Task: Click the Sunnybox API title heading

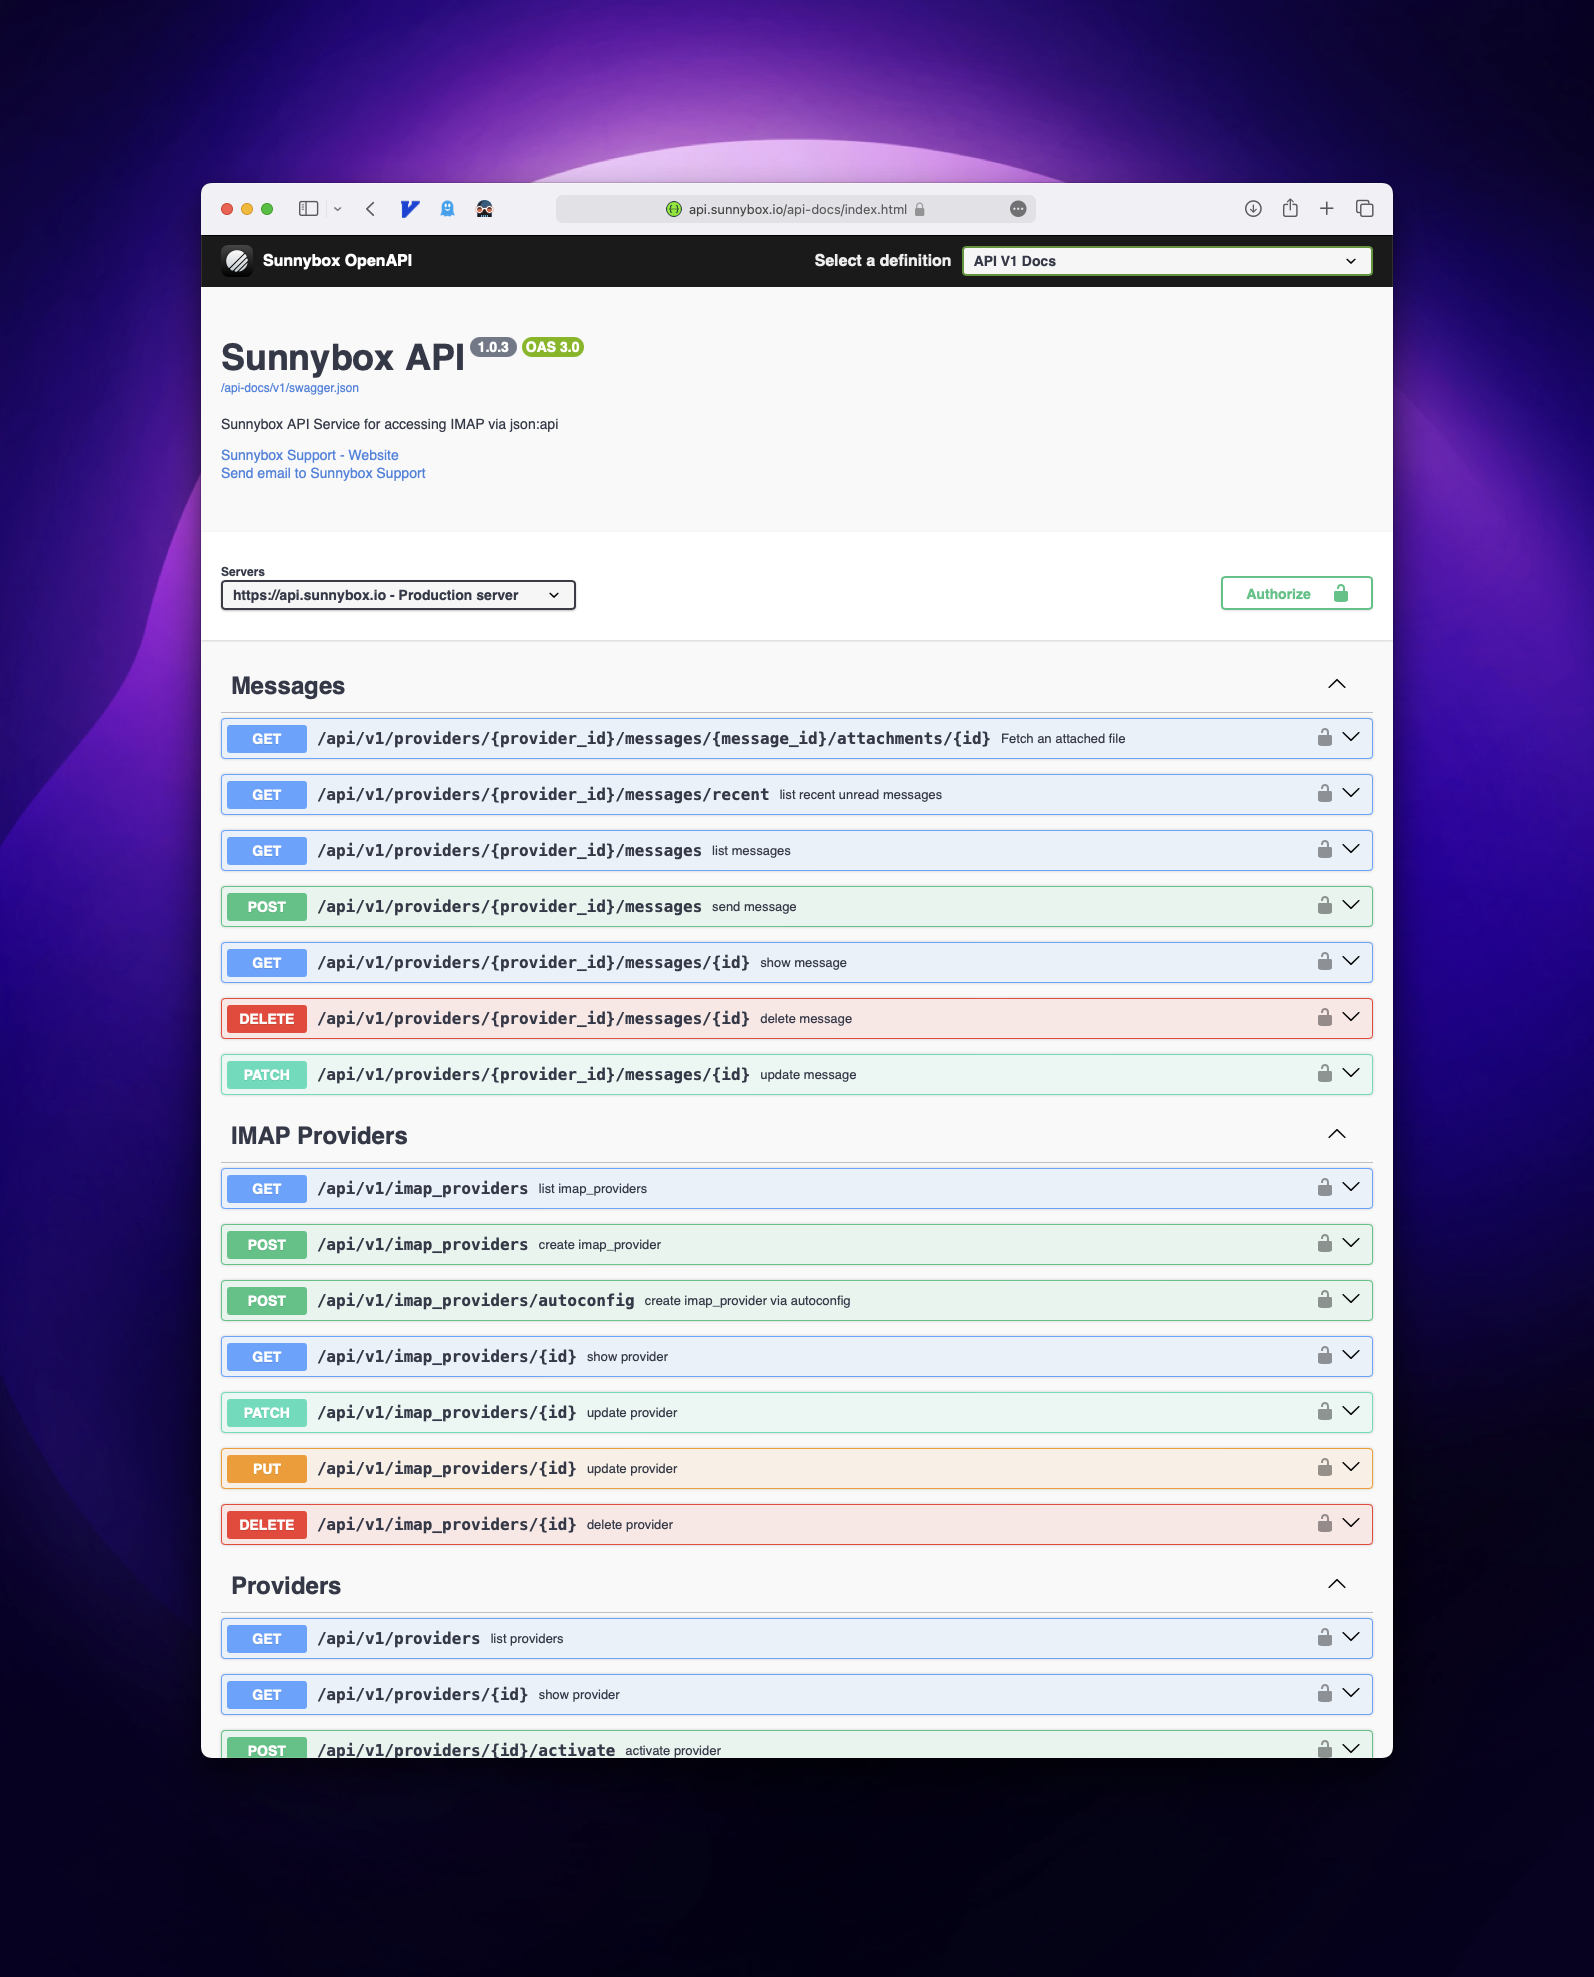Action: point(343,357)
